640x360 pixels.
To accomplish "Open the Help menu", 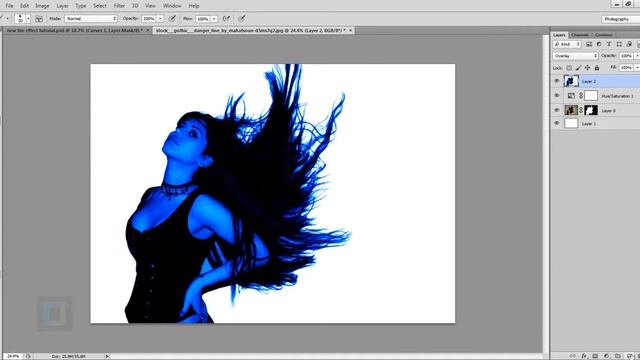I will pos(194,6).
